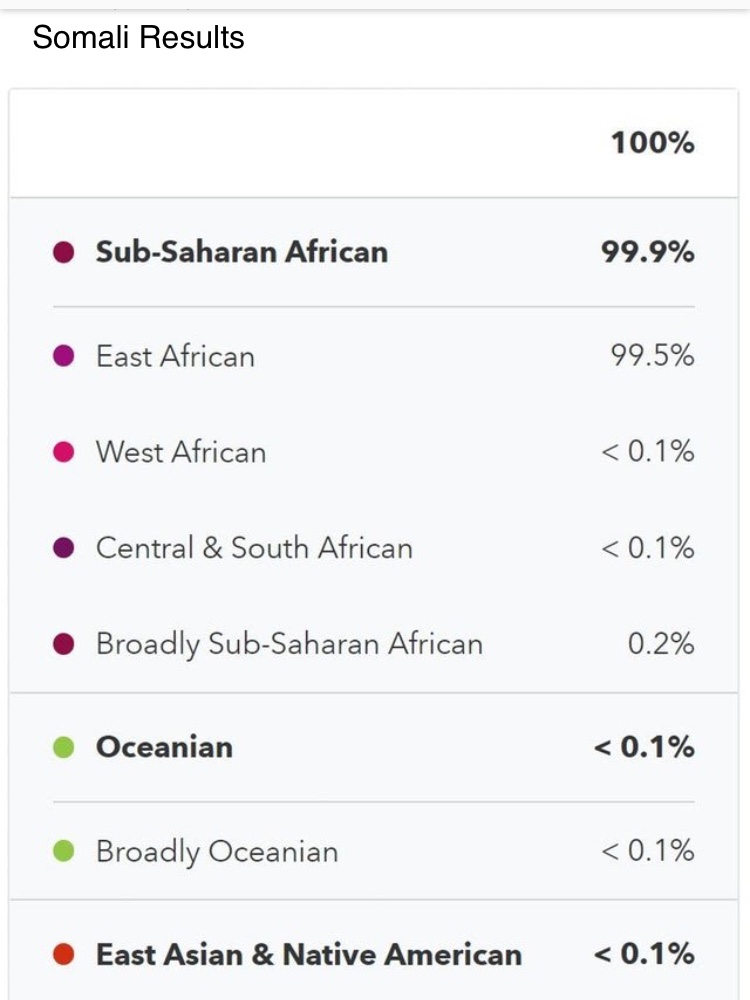This screenshot has height=1000, width=750.
Task: Open the Broadly Sub-Saharan African row
Action: (x=374, y=643)
